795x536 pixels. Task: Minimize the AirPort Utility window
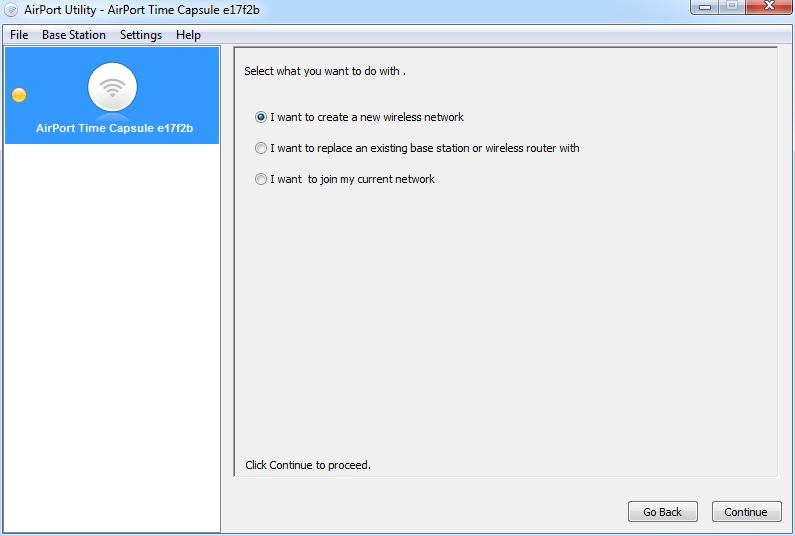click(x=705, y=7)
